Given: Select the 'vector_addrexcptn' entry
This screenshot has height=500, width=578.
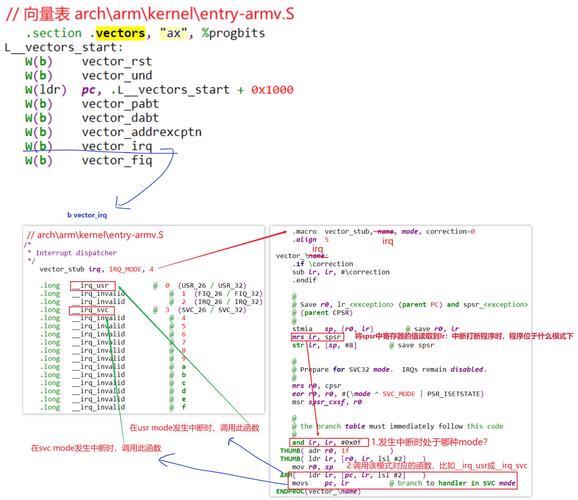Looking at the screenshot, I should click(x=142, y=132).
